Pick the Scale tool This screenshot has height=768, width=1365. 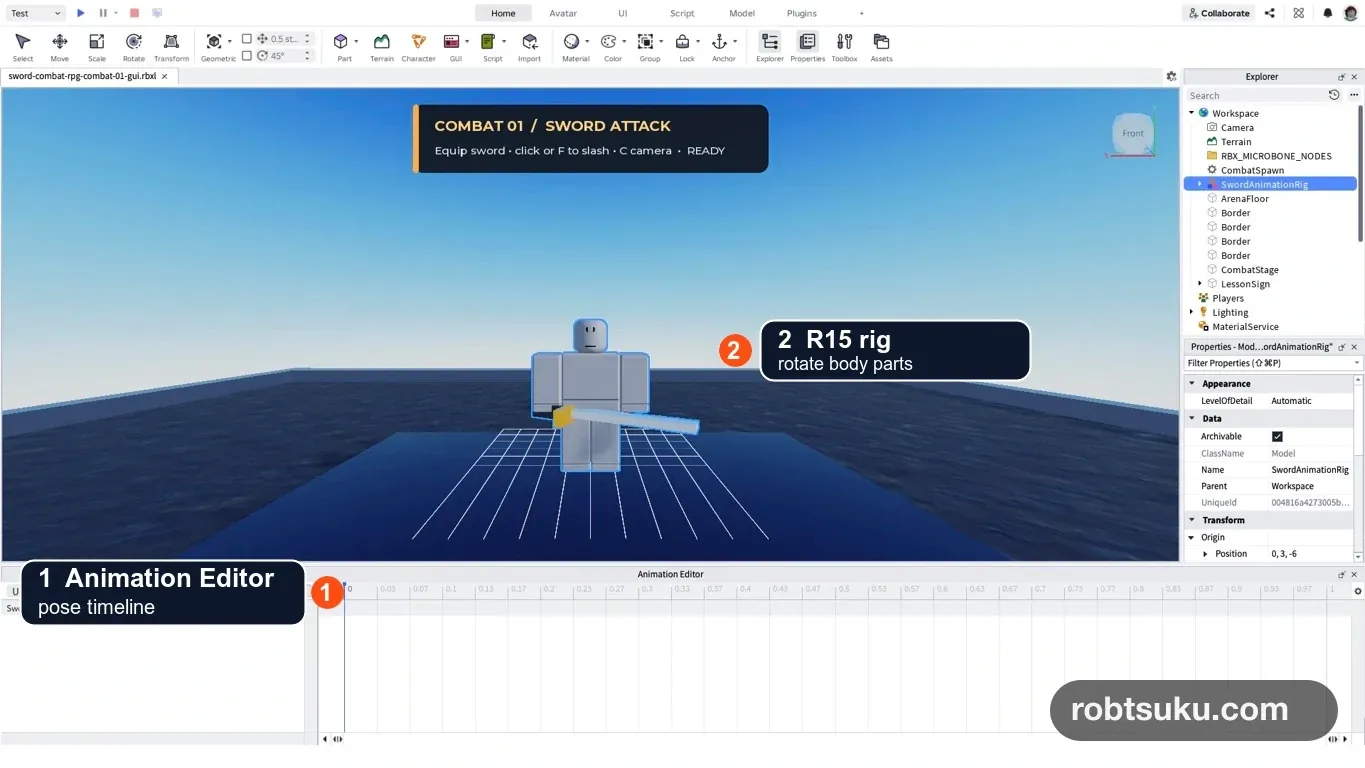click(97, 46)
